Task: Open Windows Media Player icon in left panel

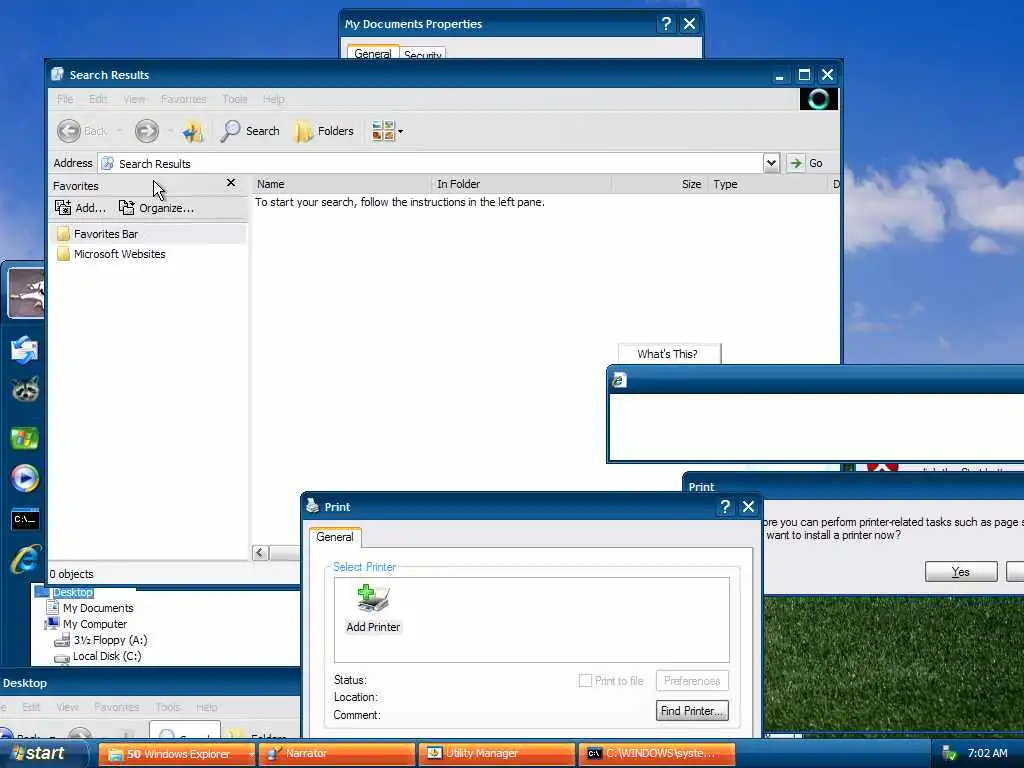Action: pos(25,478)
